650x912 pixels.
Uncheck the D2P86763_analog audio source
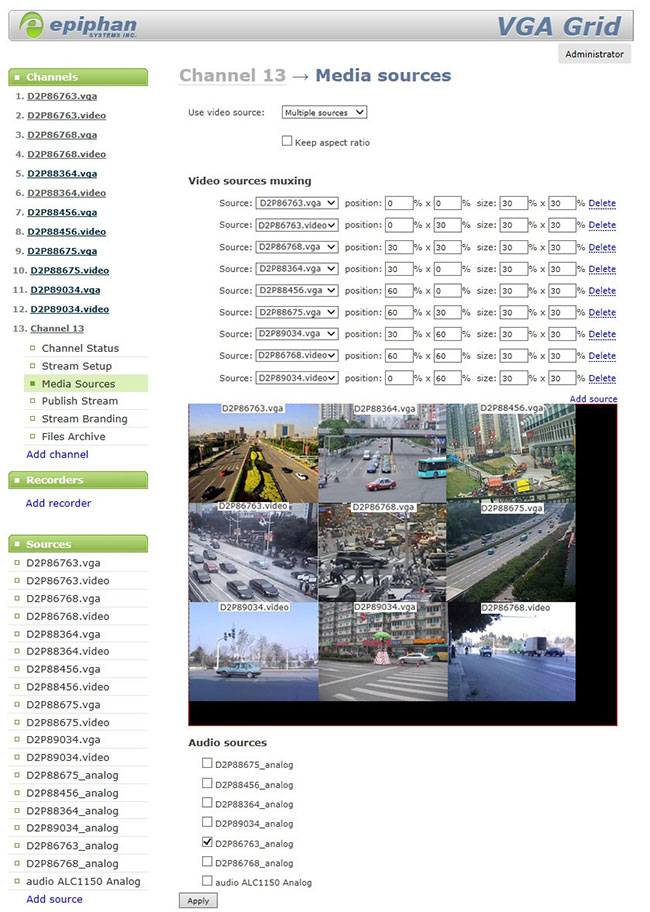[207, 843]
